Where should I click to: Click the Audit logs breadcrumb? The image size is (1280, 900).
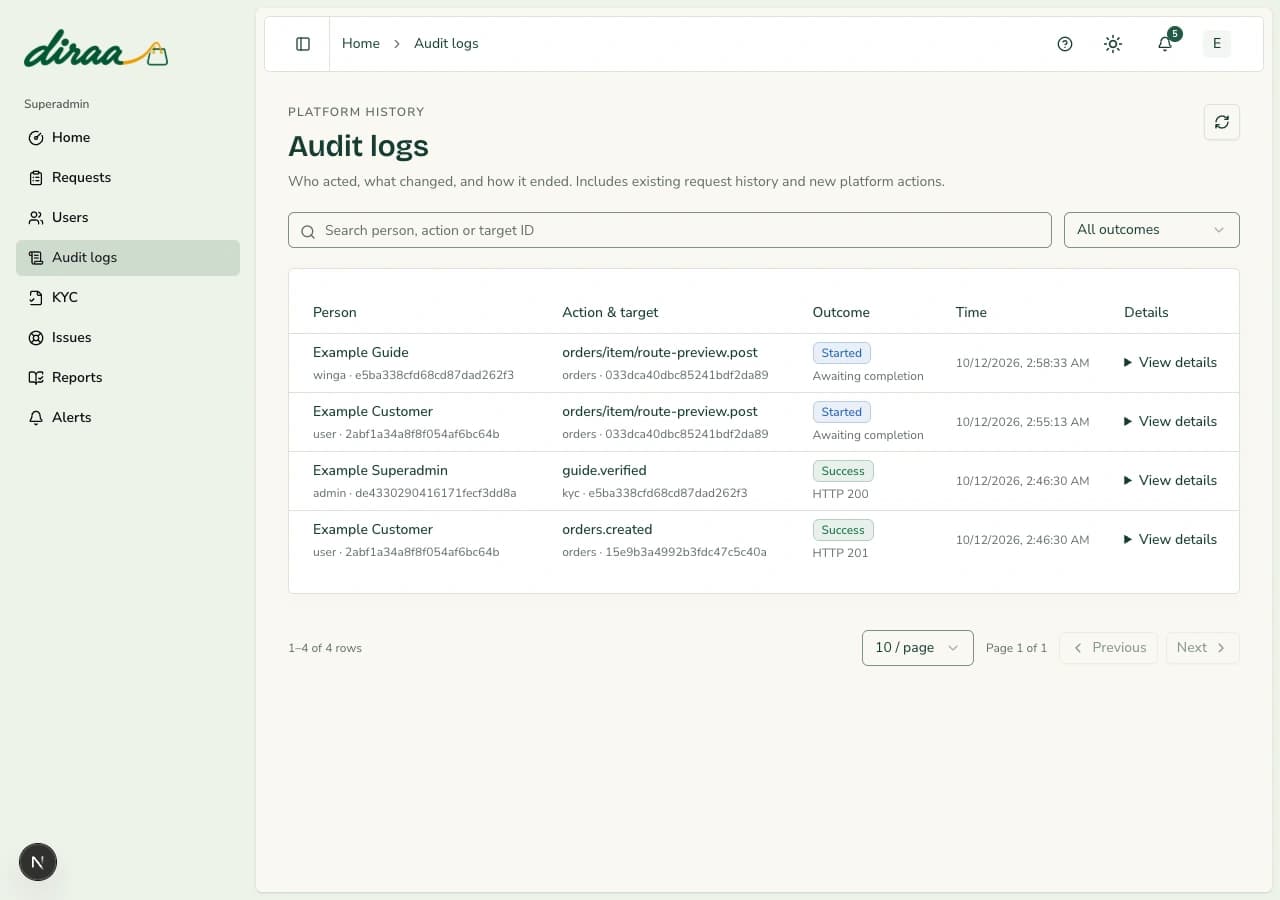tap(446, 44)
